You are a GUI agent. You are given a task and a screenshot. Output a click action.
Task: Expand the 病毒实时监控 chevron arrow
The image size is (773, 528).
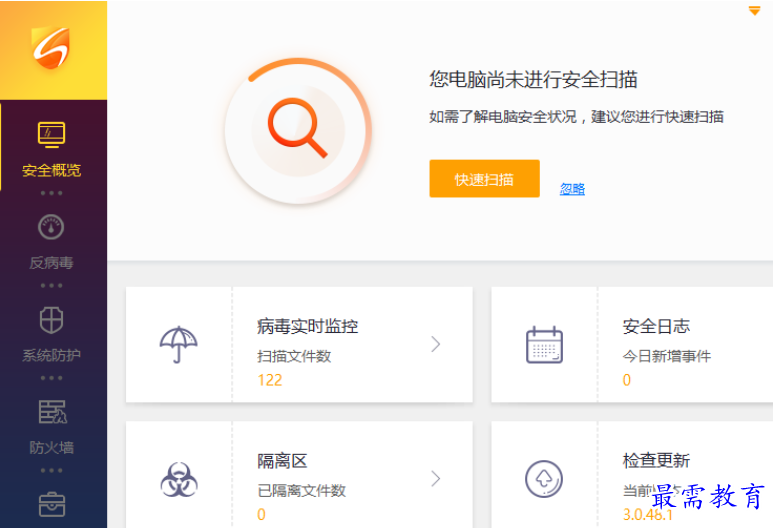click(x=435, y=344)
